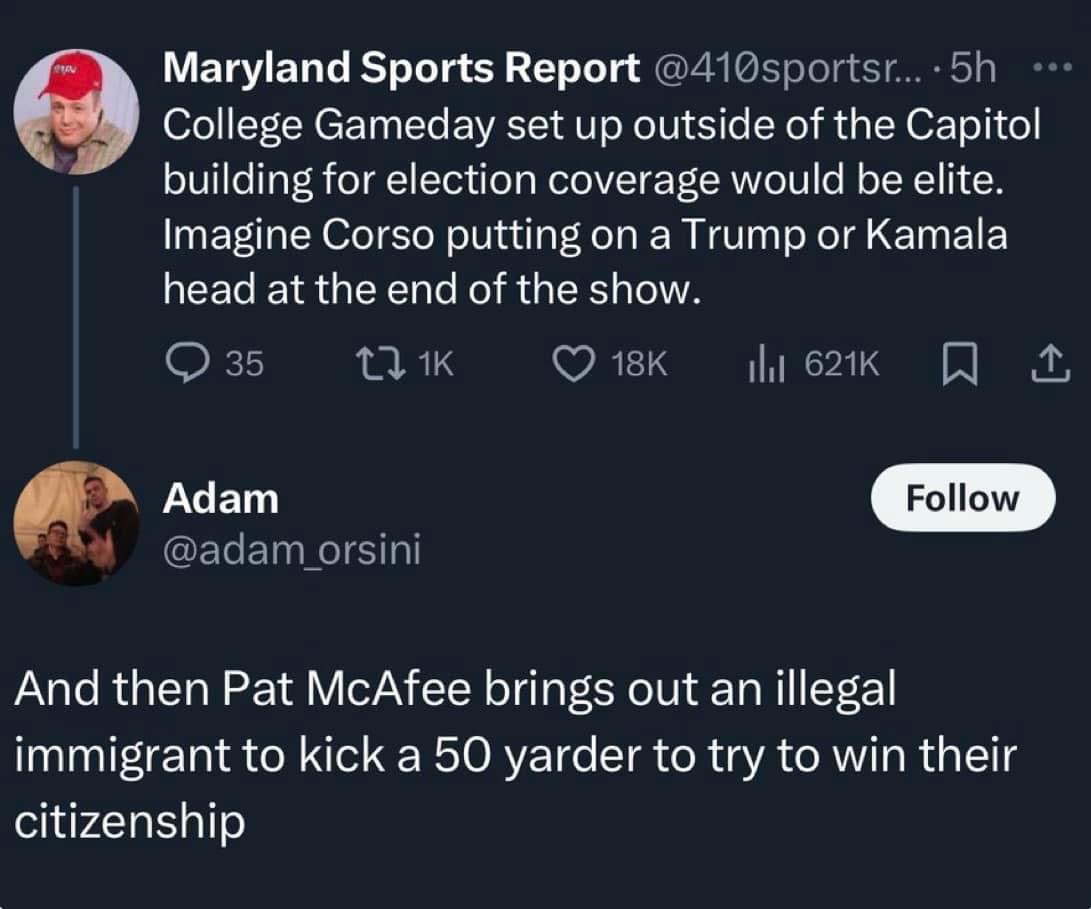Open Maryland Sports Report display name
1091x909 pixels.
tap(401, 68)
